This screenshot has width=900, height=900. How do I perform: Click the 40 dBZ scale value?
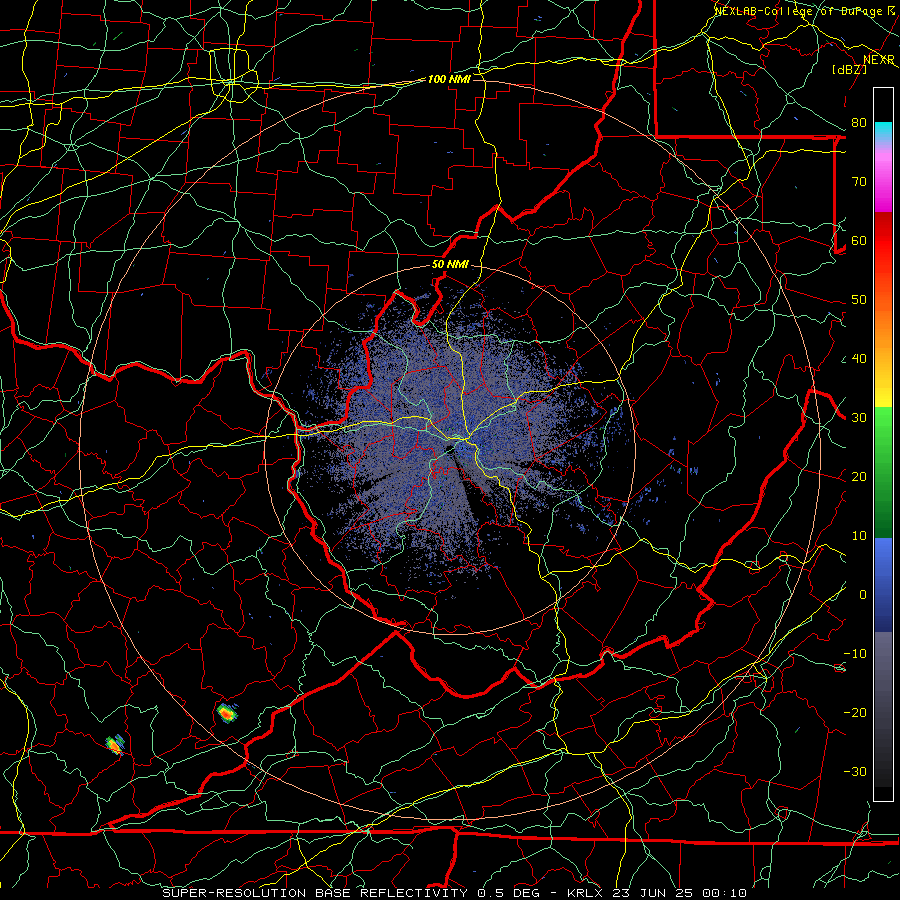click(x=859, y=359)
